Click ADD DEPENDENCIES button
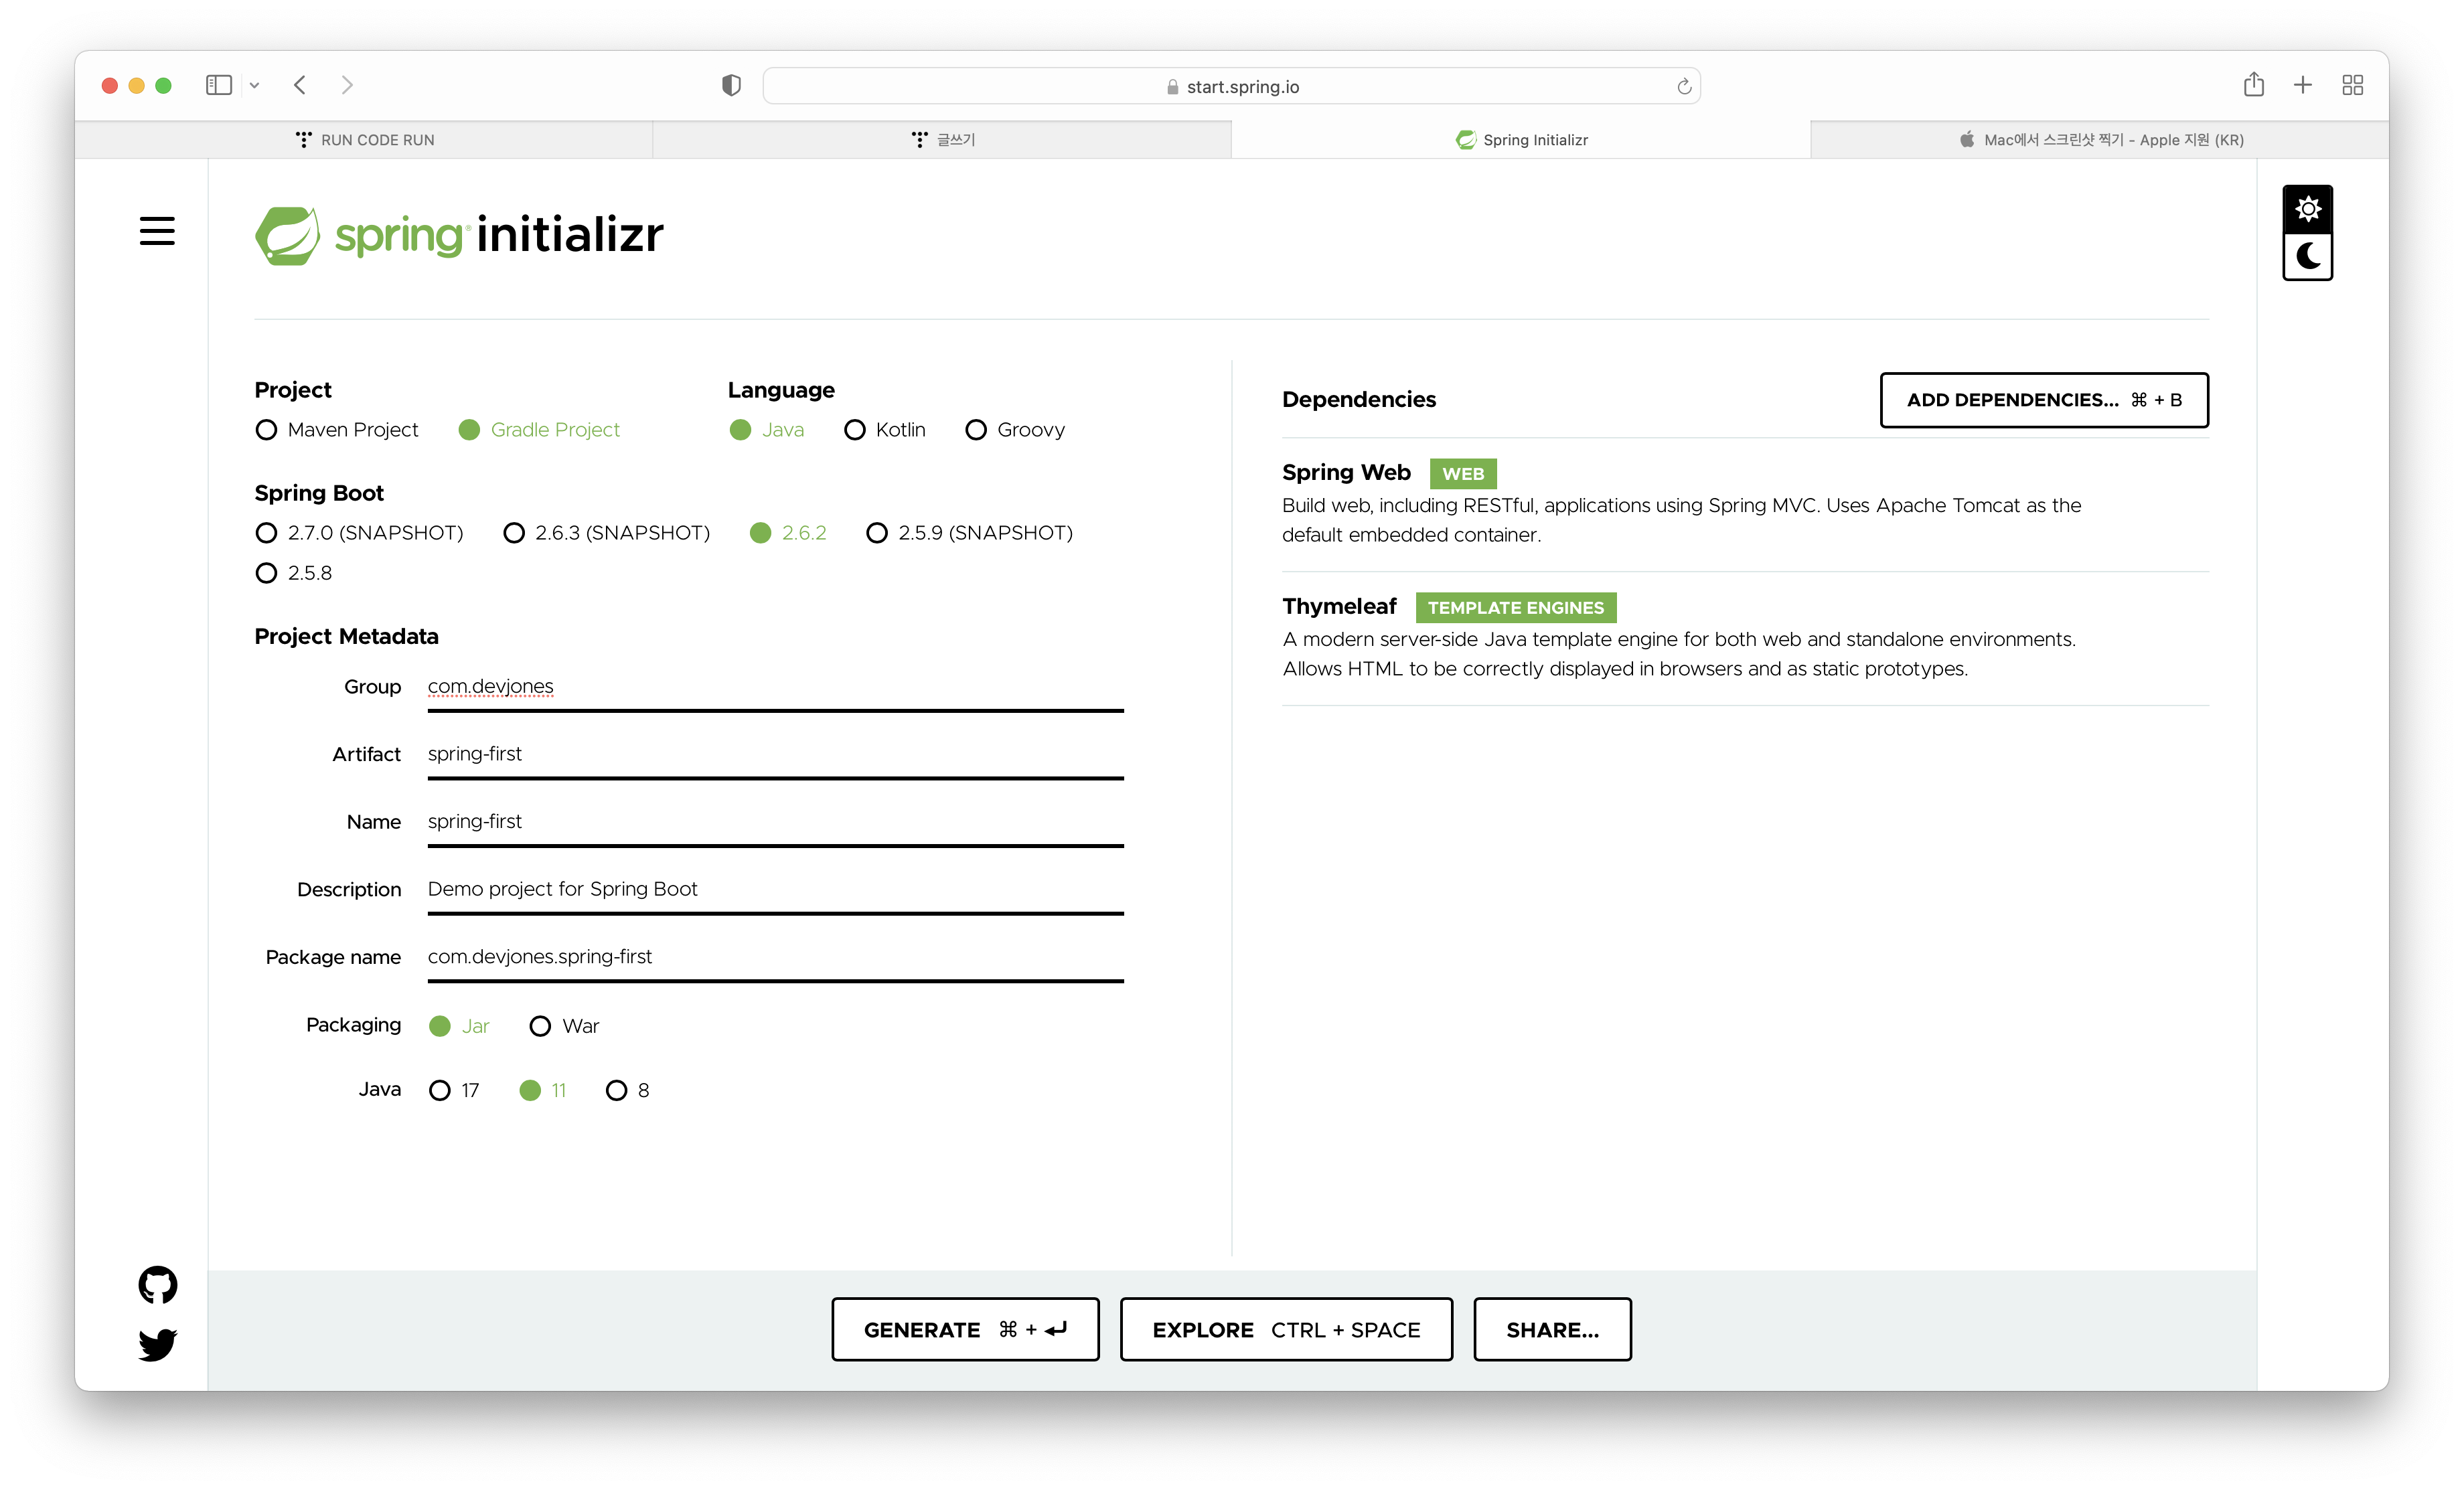Screen dimensions: 2464x1490 [x=2043, y=400]
